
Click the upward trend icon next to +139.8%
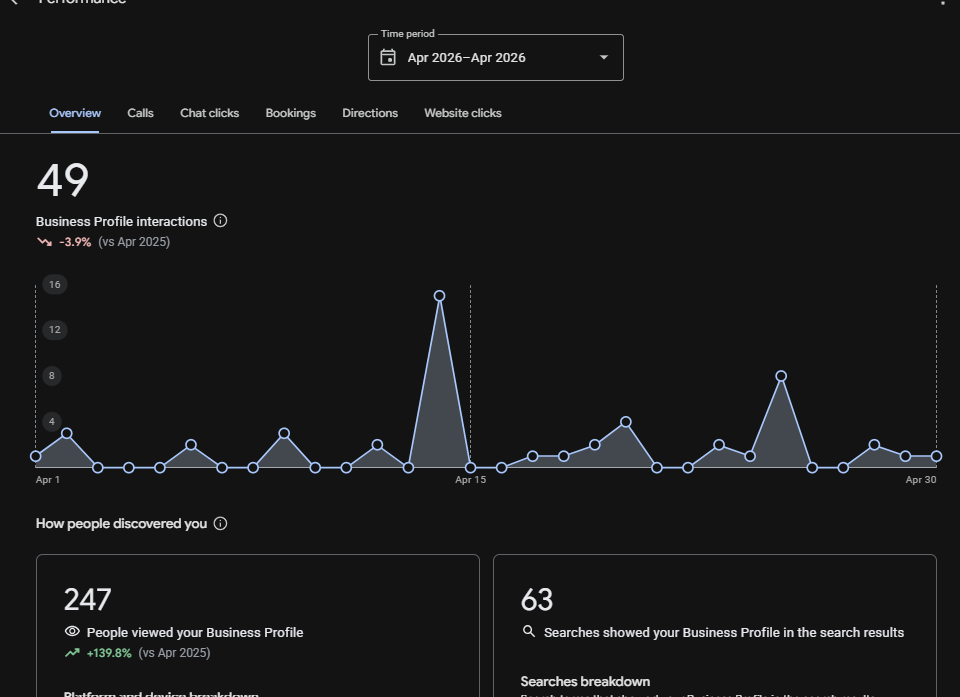click(72, 653)
